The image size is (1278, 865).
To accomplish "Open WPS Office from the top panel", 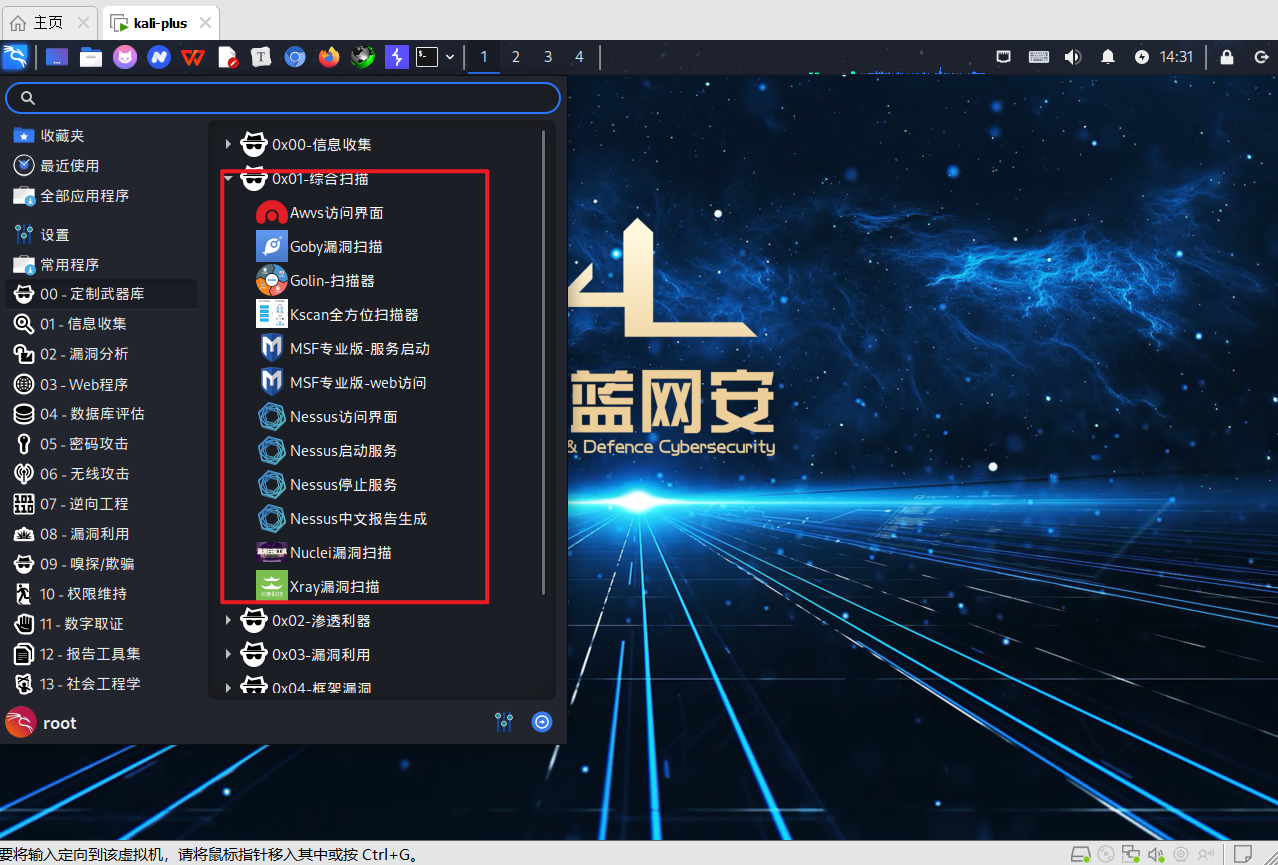I will 193,57.
